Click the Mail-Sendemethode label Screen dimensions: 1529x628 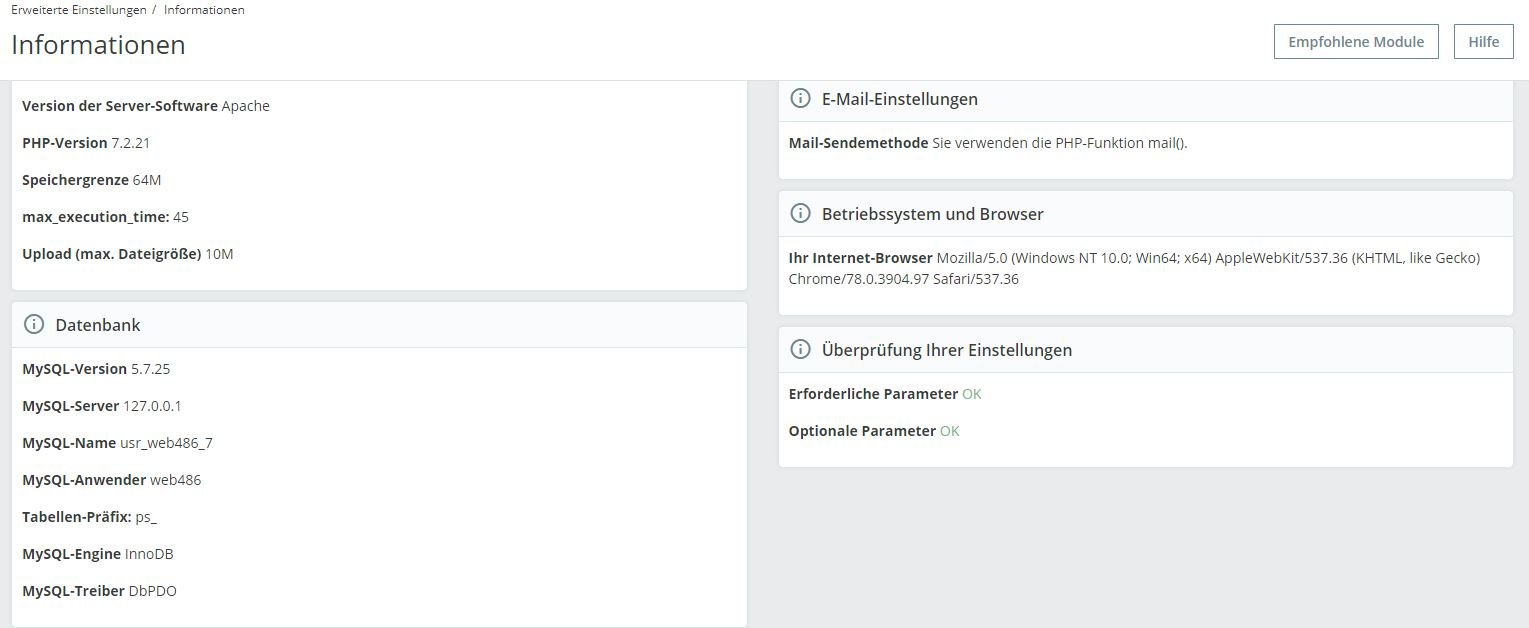(858, 143)
